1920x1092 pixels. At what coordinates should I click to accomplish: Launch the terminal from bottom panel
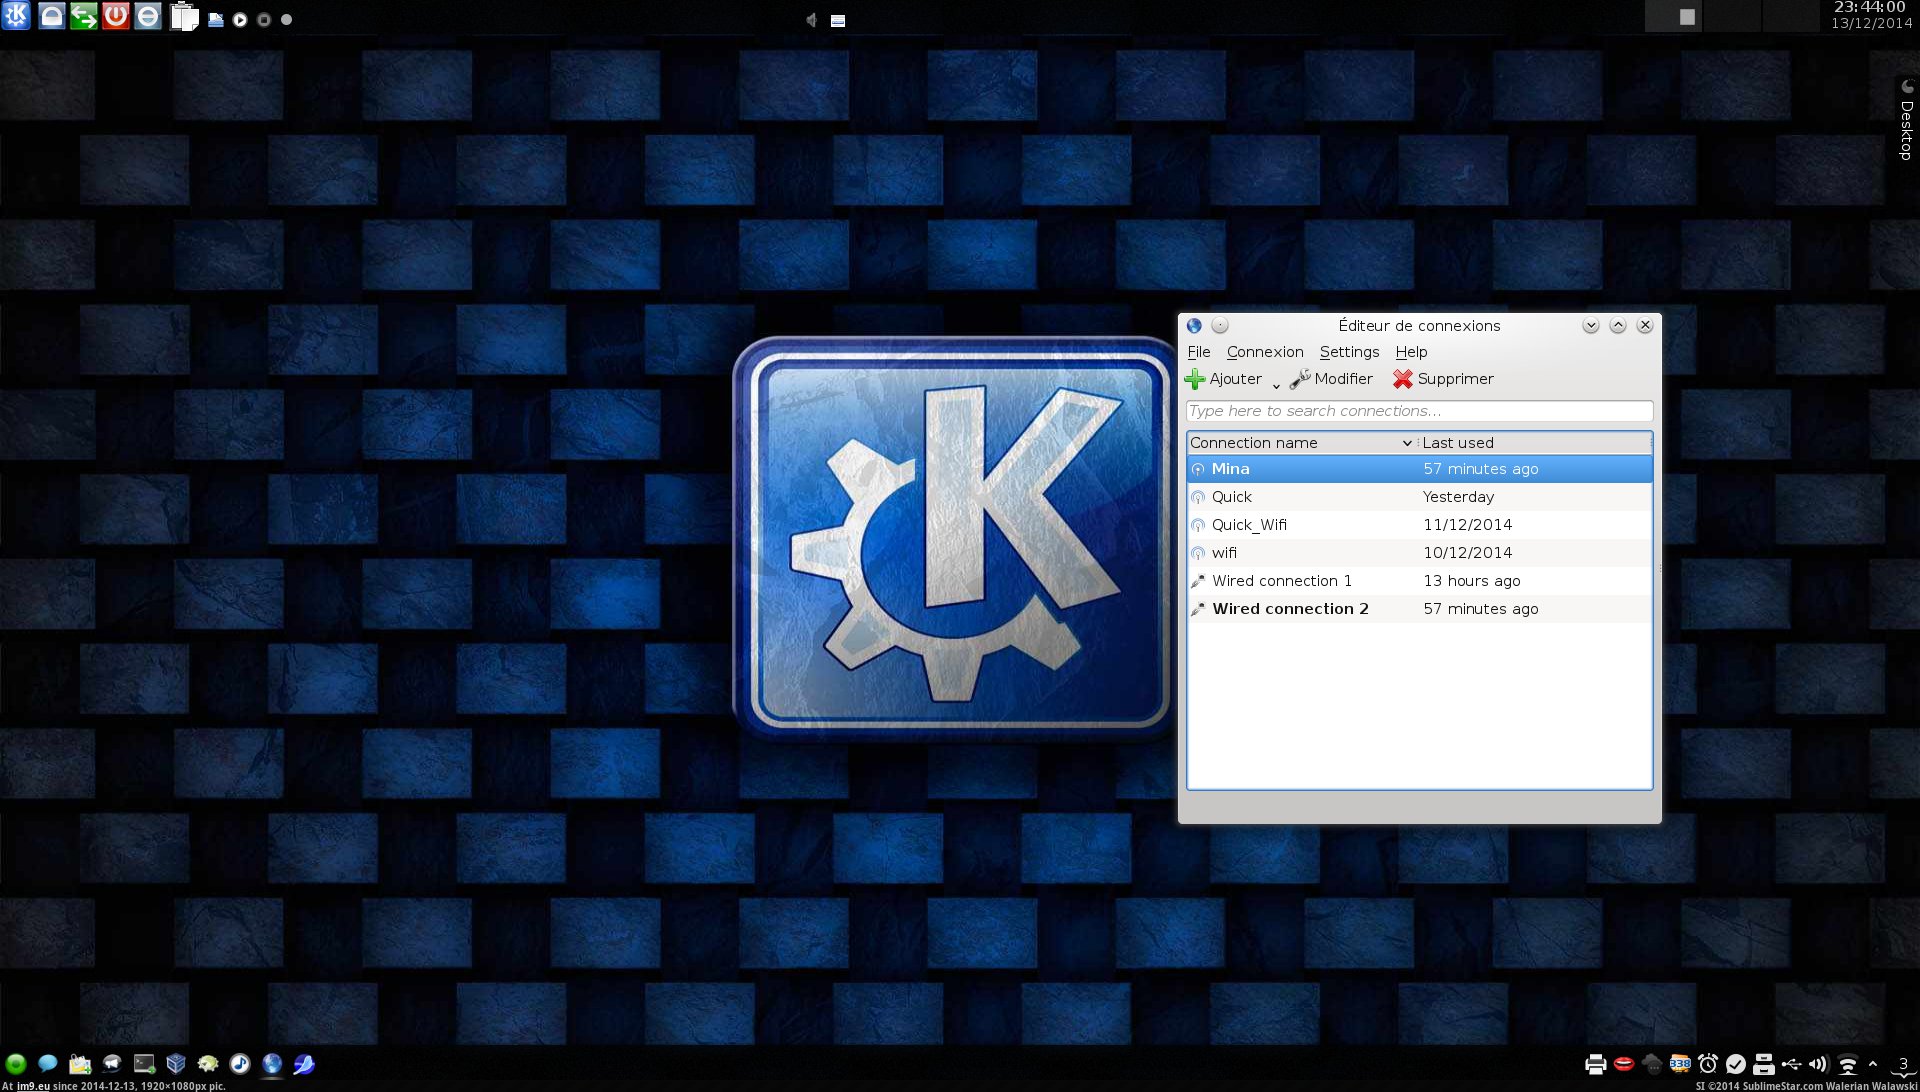[144, 1064]
